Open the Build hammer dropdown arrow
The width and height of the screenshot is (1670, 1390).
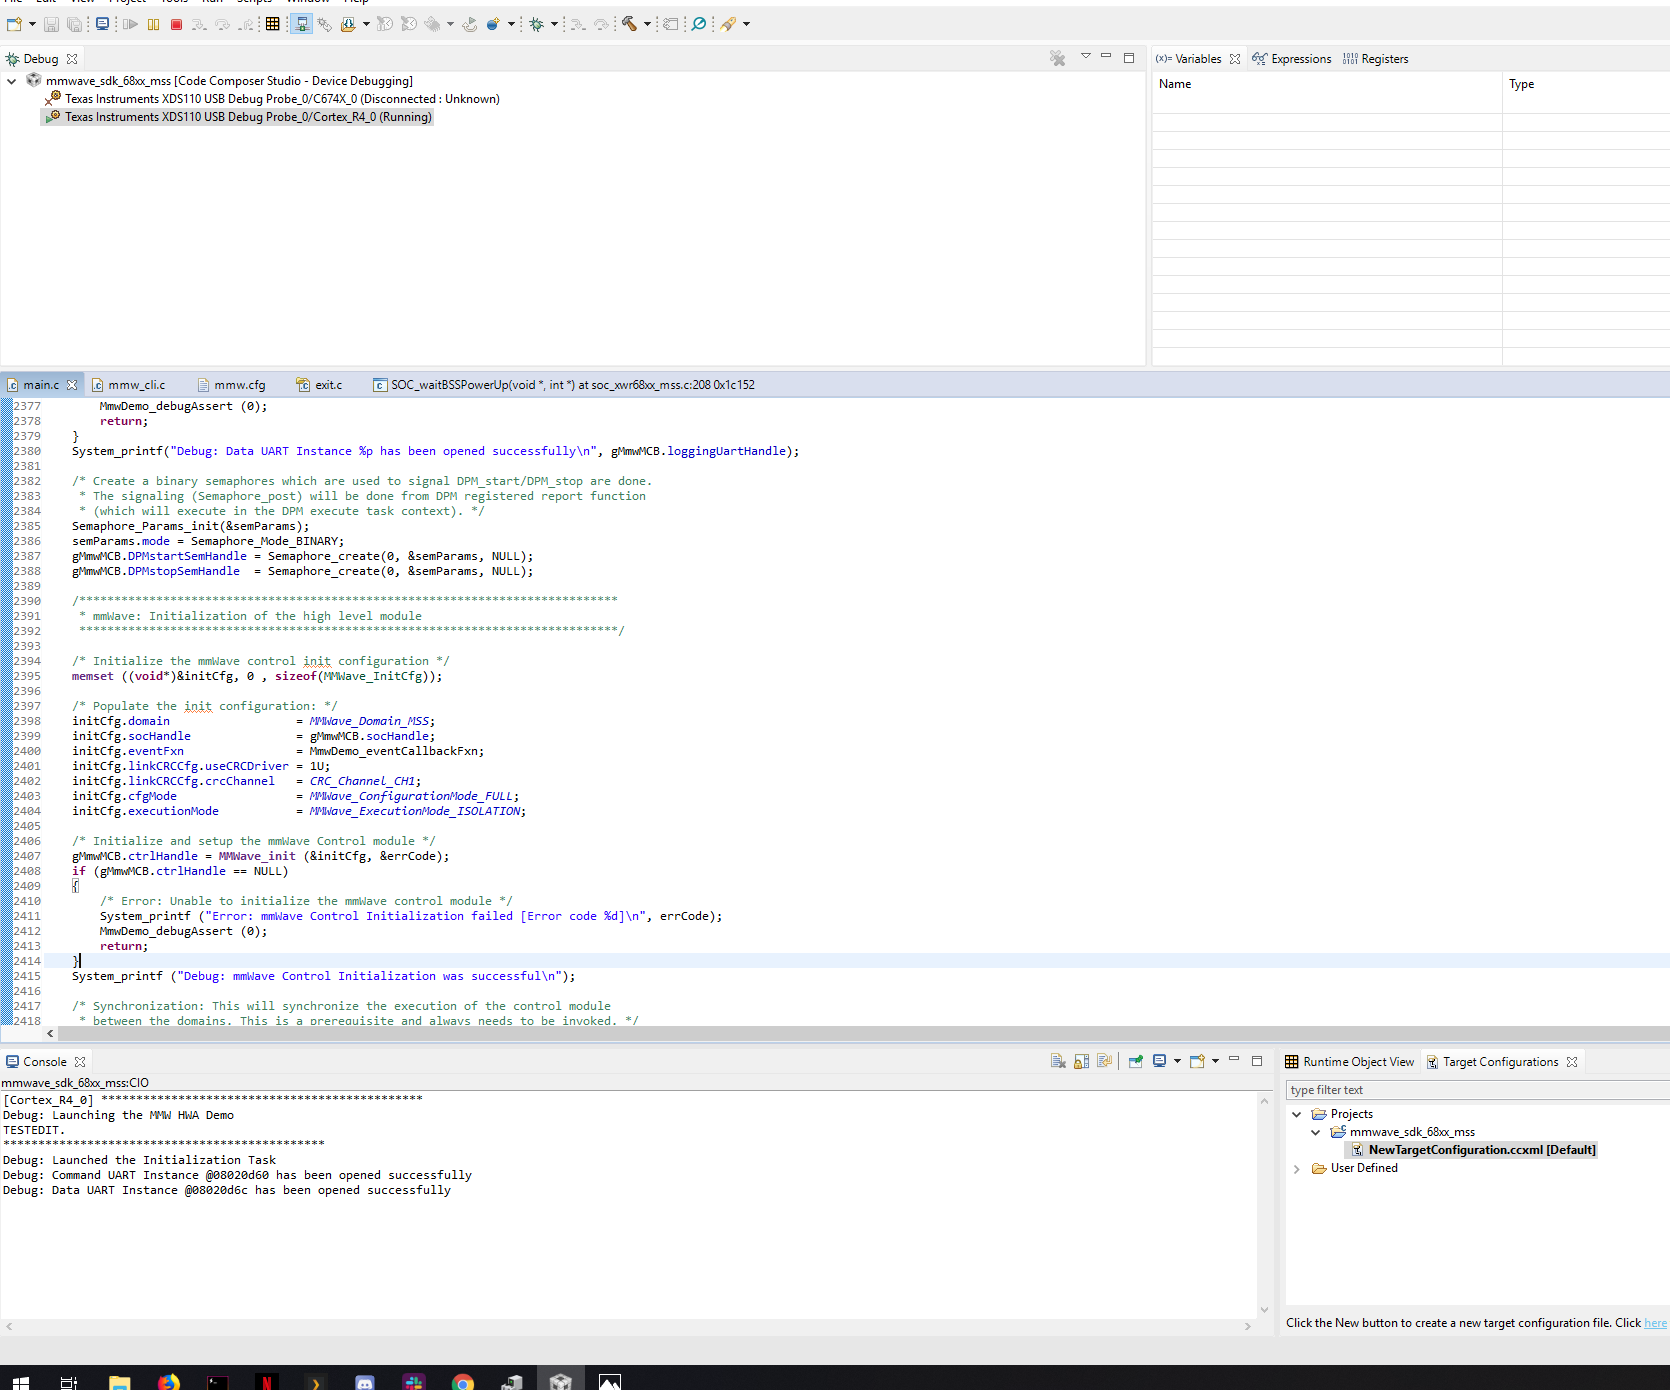[647, 24]
